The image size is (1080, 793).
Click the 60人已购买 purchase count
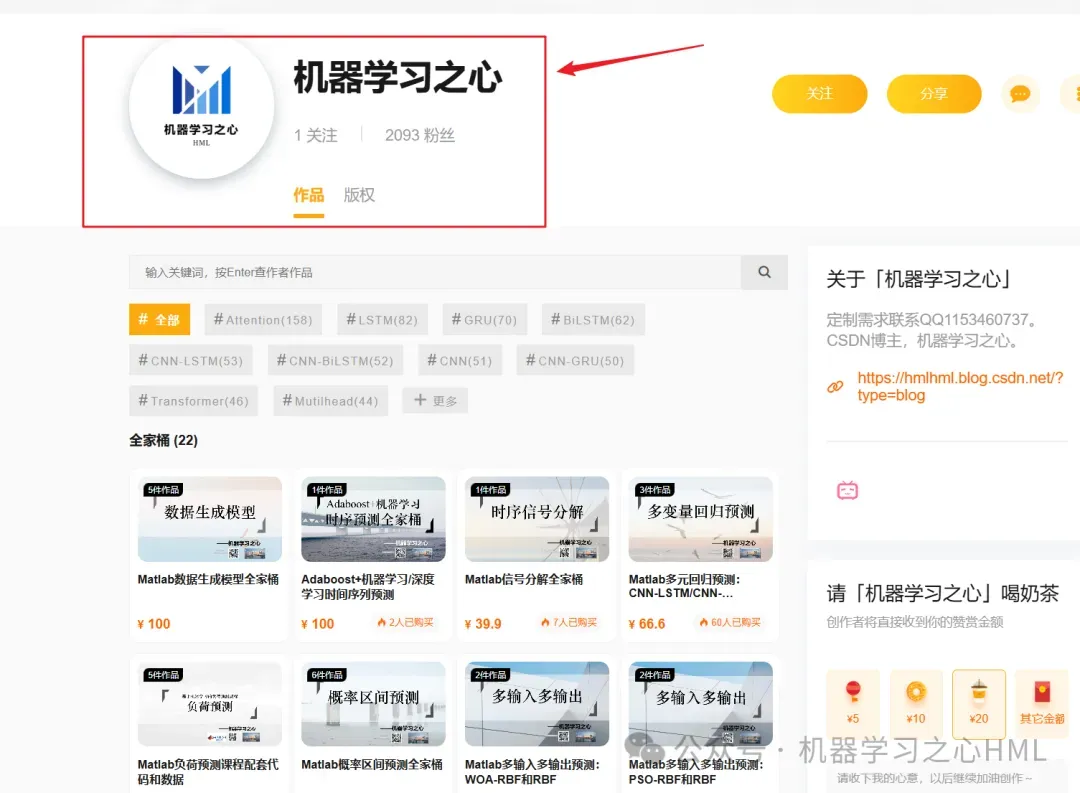pyautogui.click(x=730, y=622)
